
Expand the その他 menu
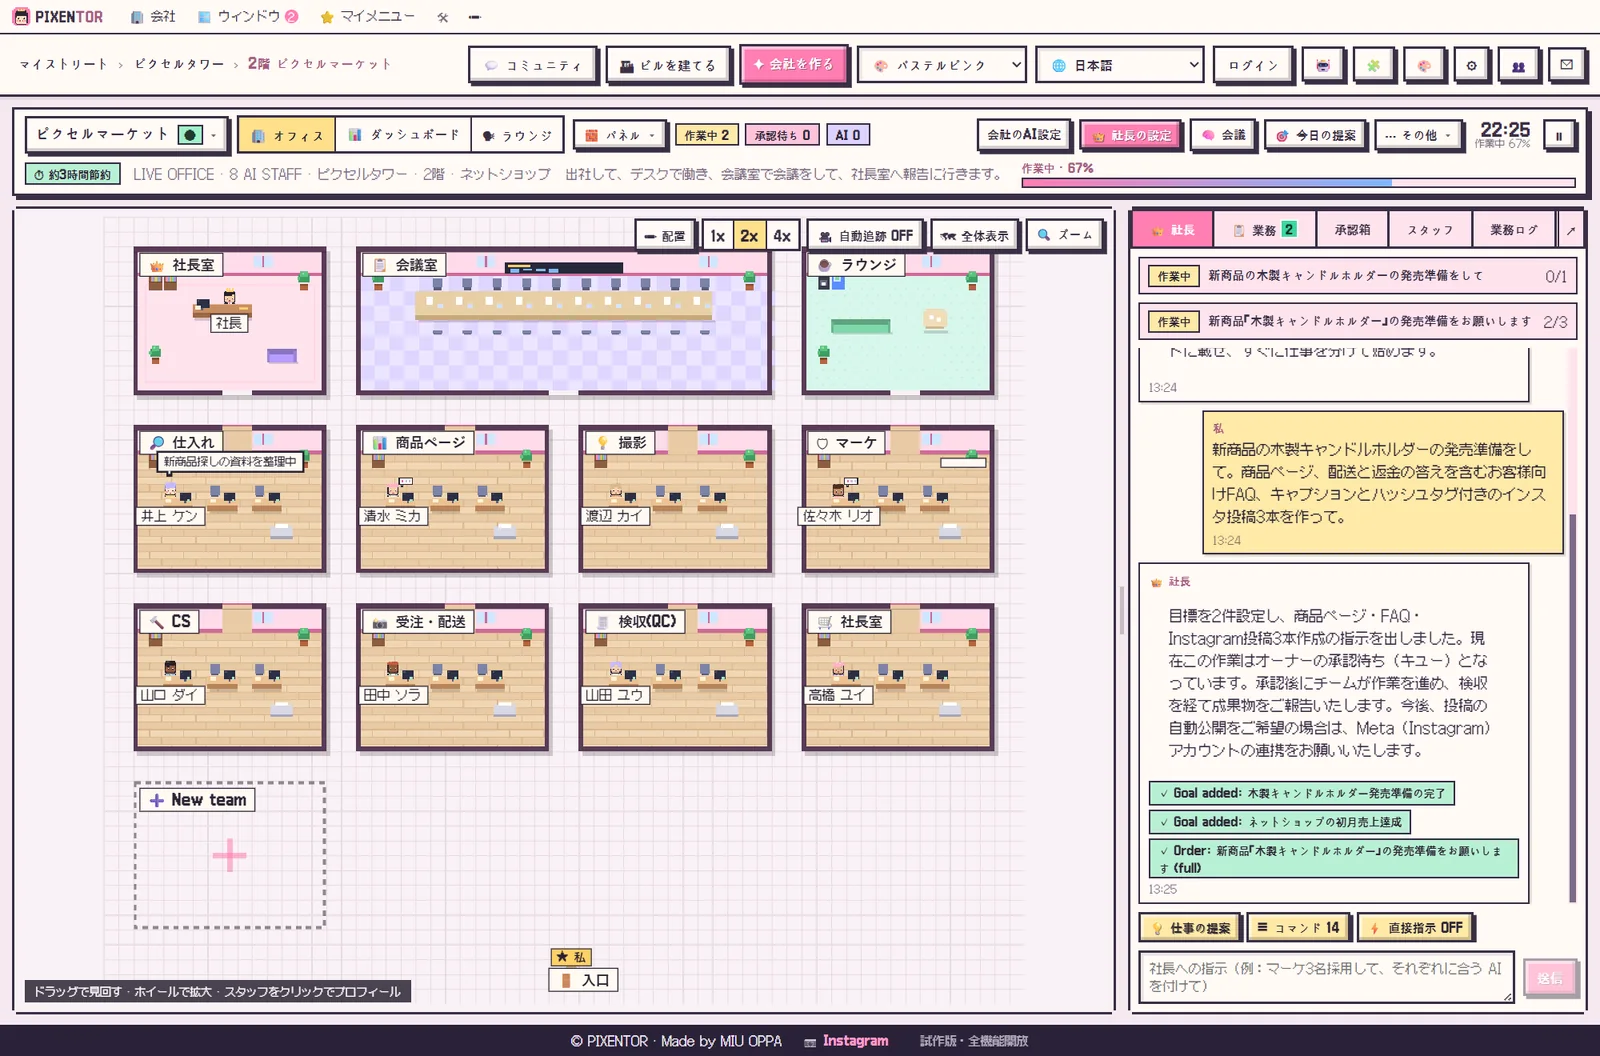pos(1417,135)
